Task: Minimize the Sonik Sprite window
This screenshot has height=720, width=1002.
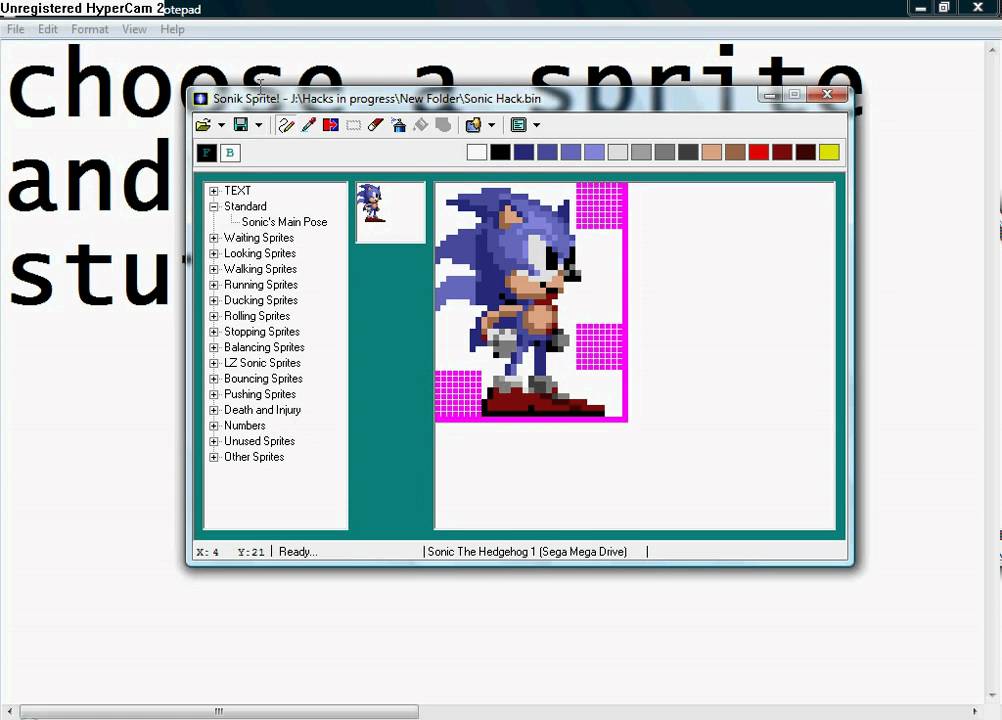Action: [770, 95]
